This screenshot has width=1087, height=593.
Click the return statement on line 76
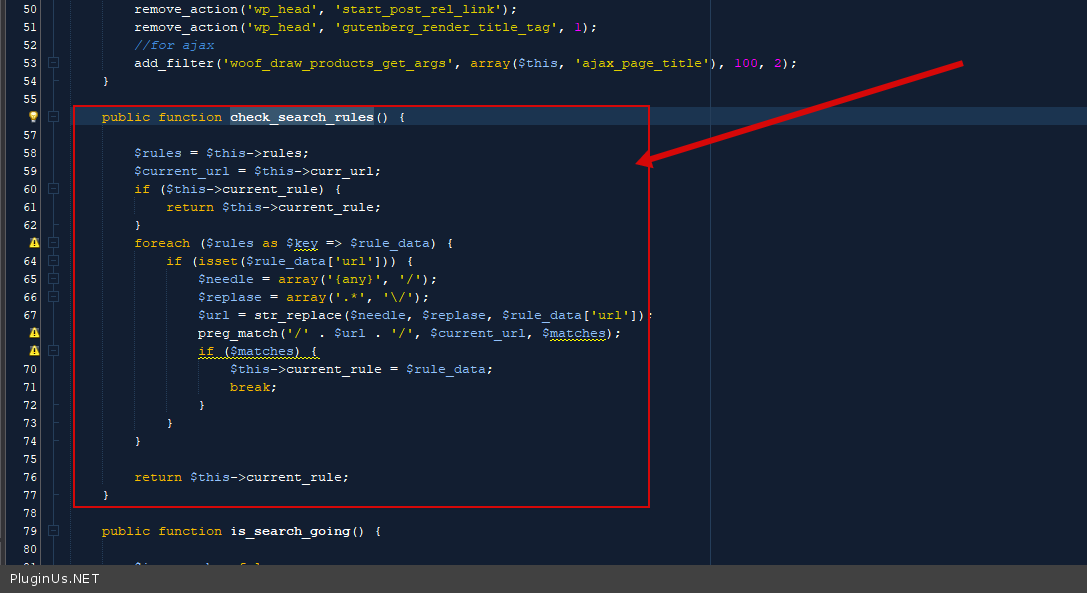[241, 478]
